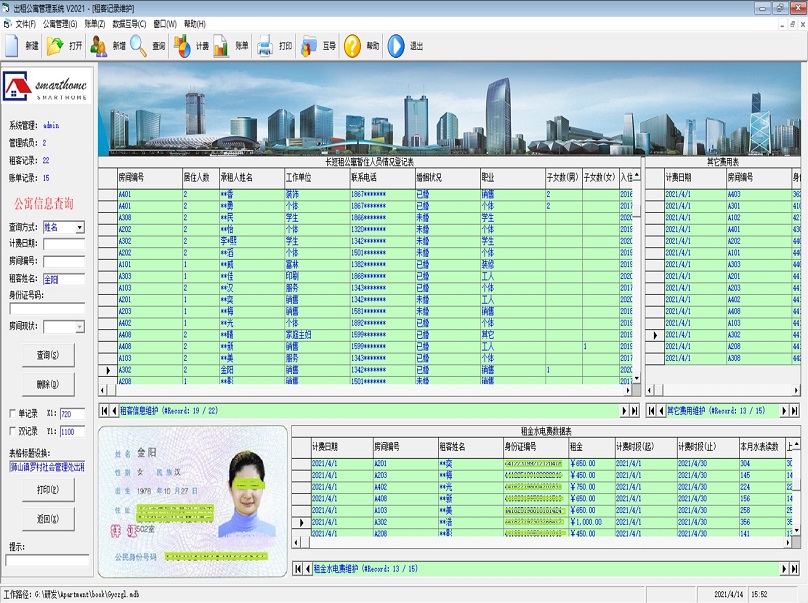Go to previous record in 租金水电费维护 navigator

[308, 569]
